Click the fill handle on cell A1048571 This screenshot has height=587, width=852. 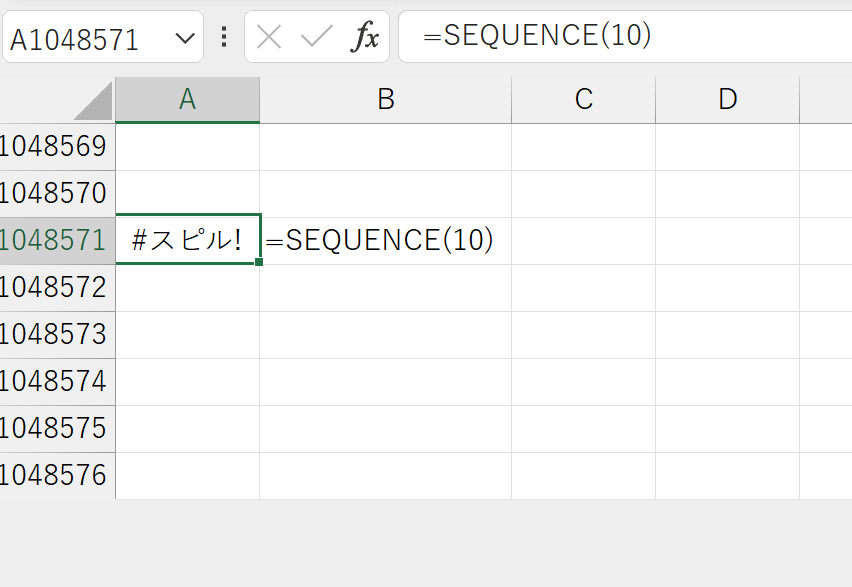259,262
